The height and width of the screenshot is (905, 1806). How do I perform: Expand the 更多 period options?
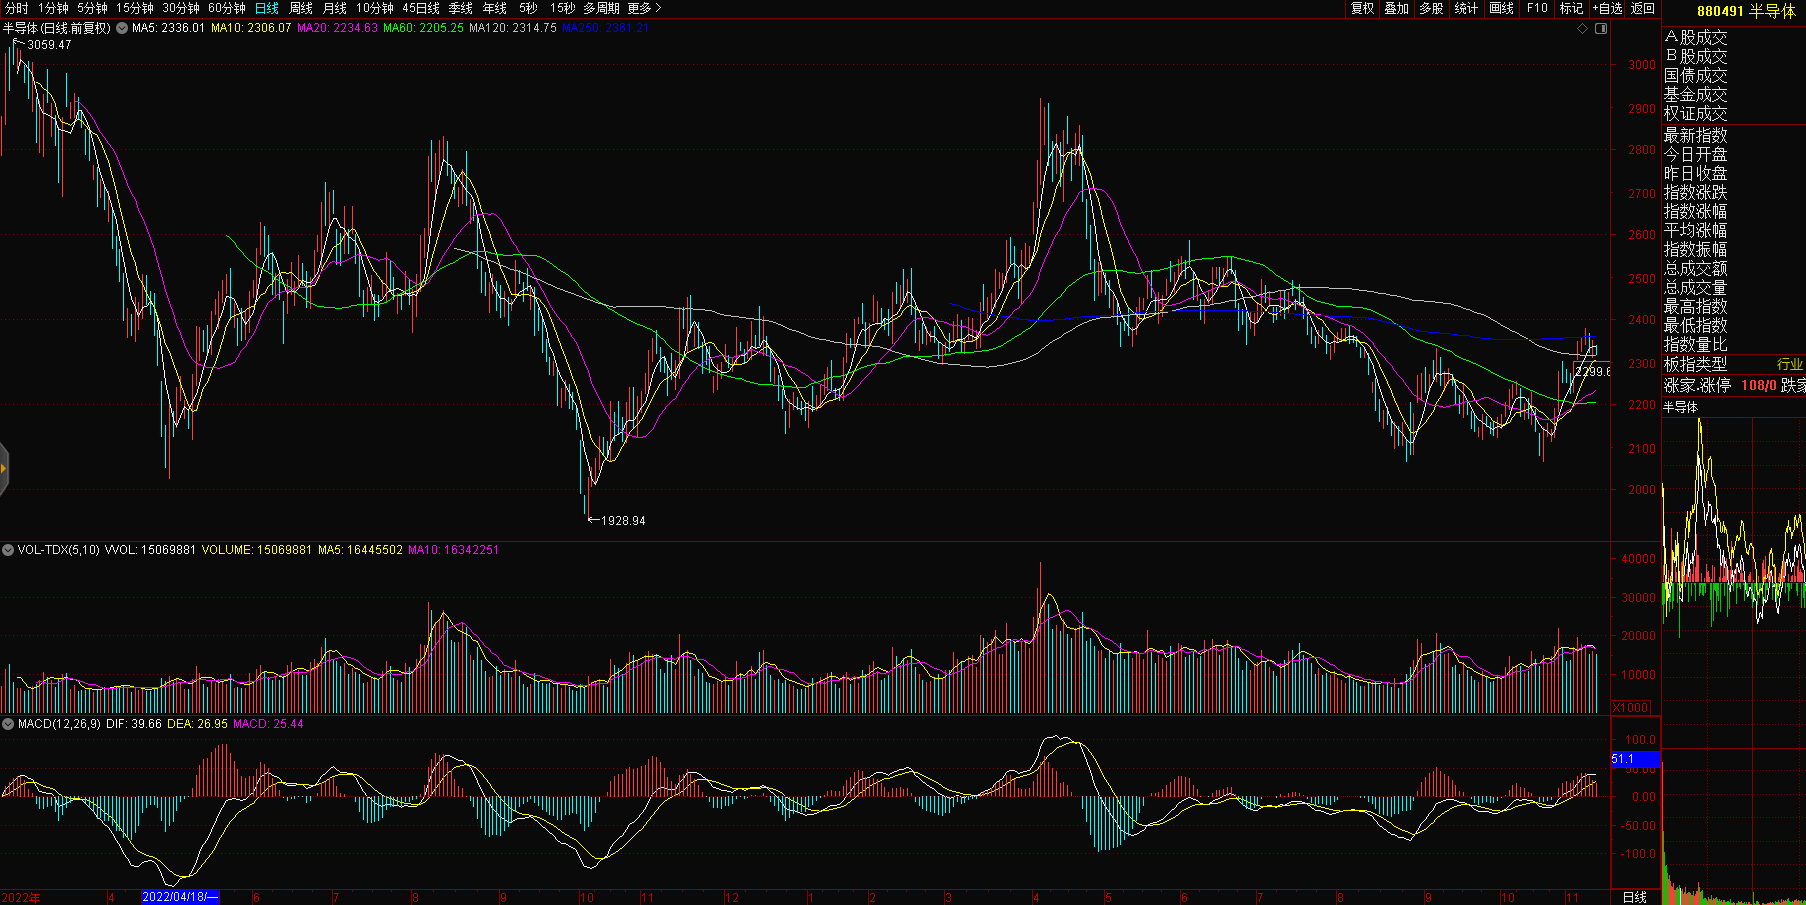[645, 8]
